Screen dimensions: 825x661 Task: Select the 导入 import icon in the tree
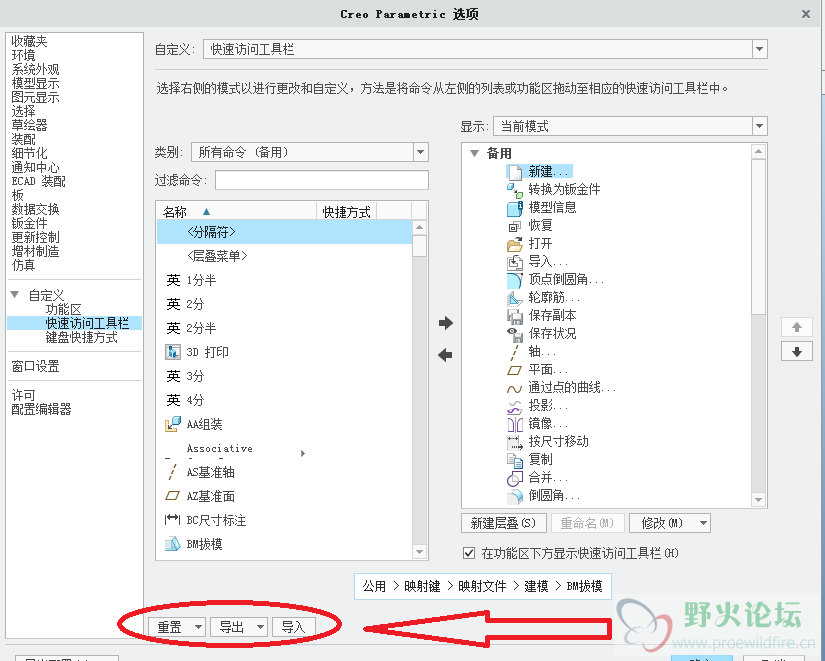coord(515,262)
